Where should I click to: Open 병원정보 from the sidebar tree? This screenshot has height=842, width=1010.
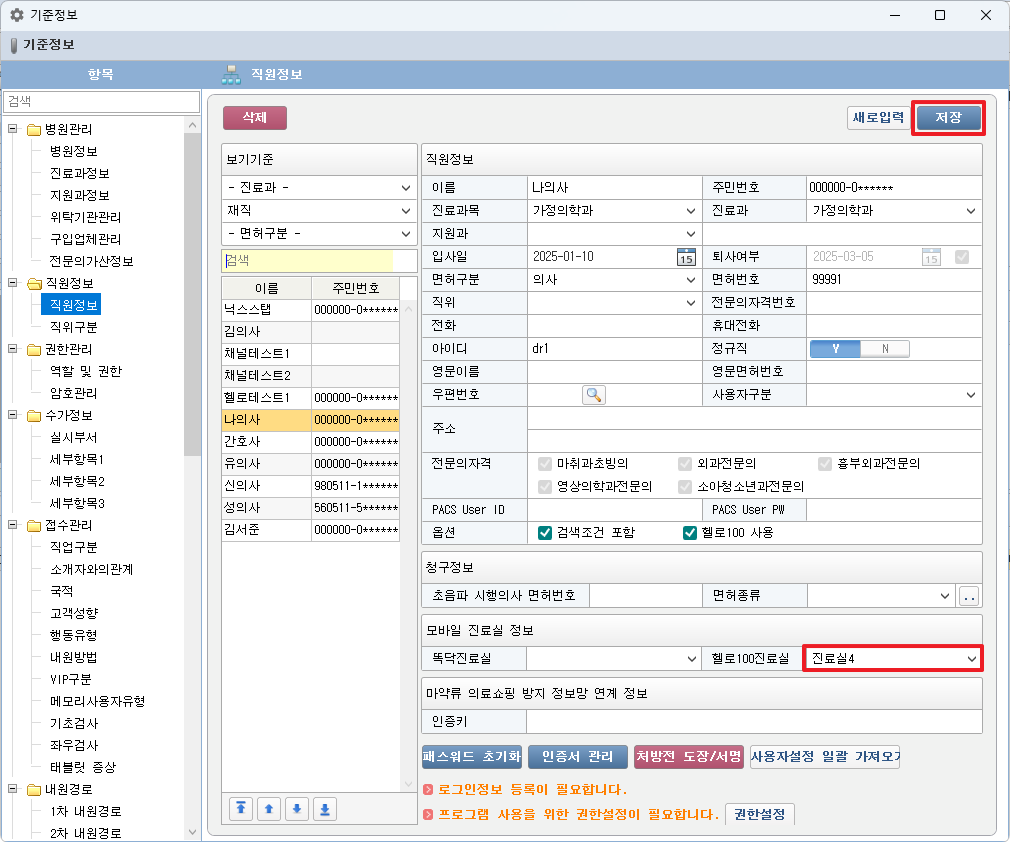coord(73,151)
